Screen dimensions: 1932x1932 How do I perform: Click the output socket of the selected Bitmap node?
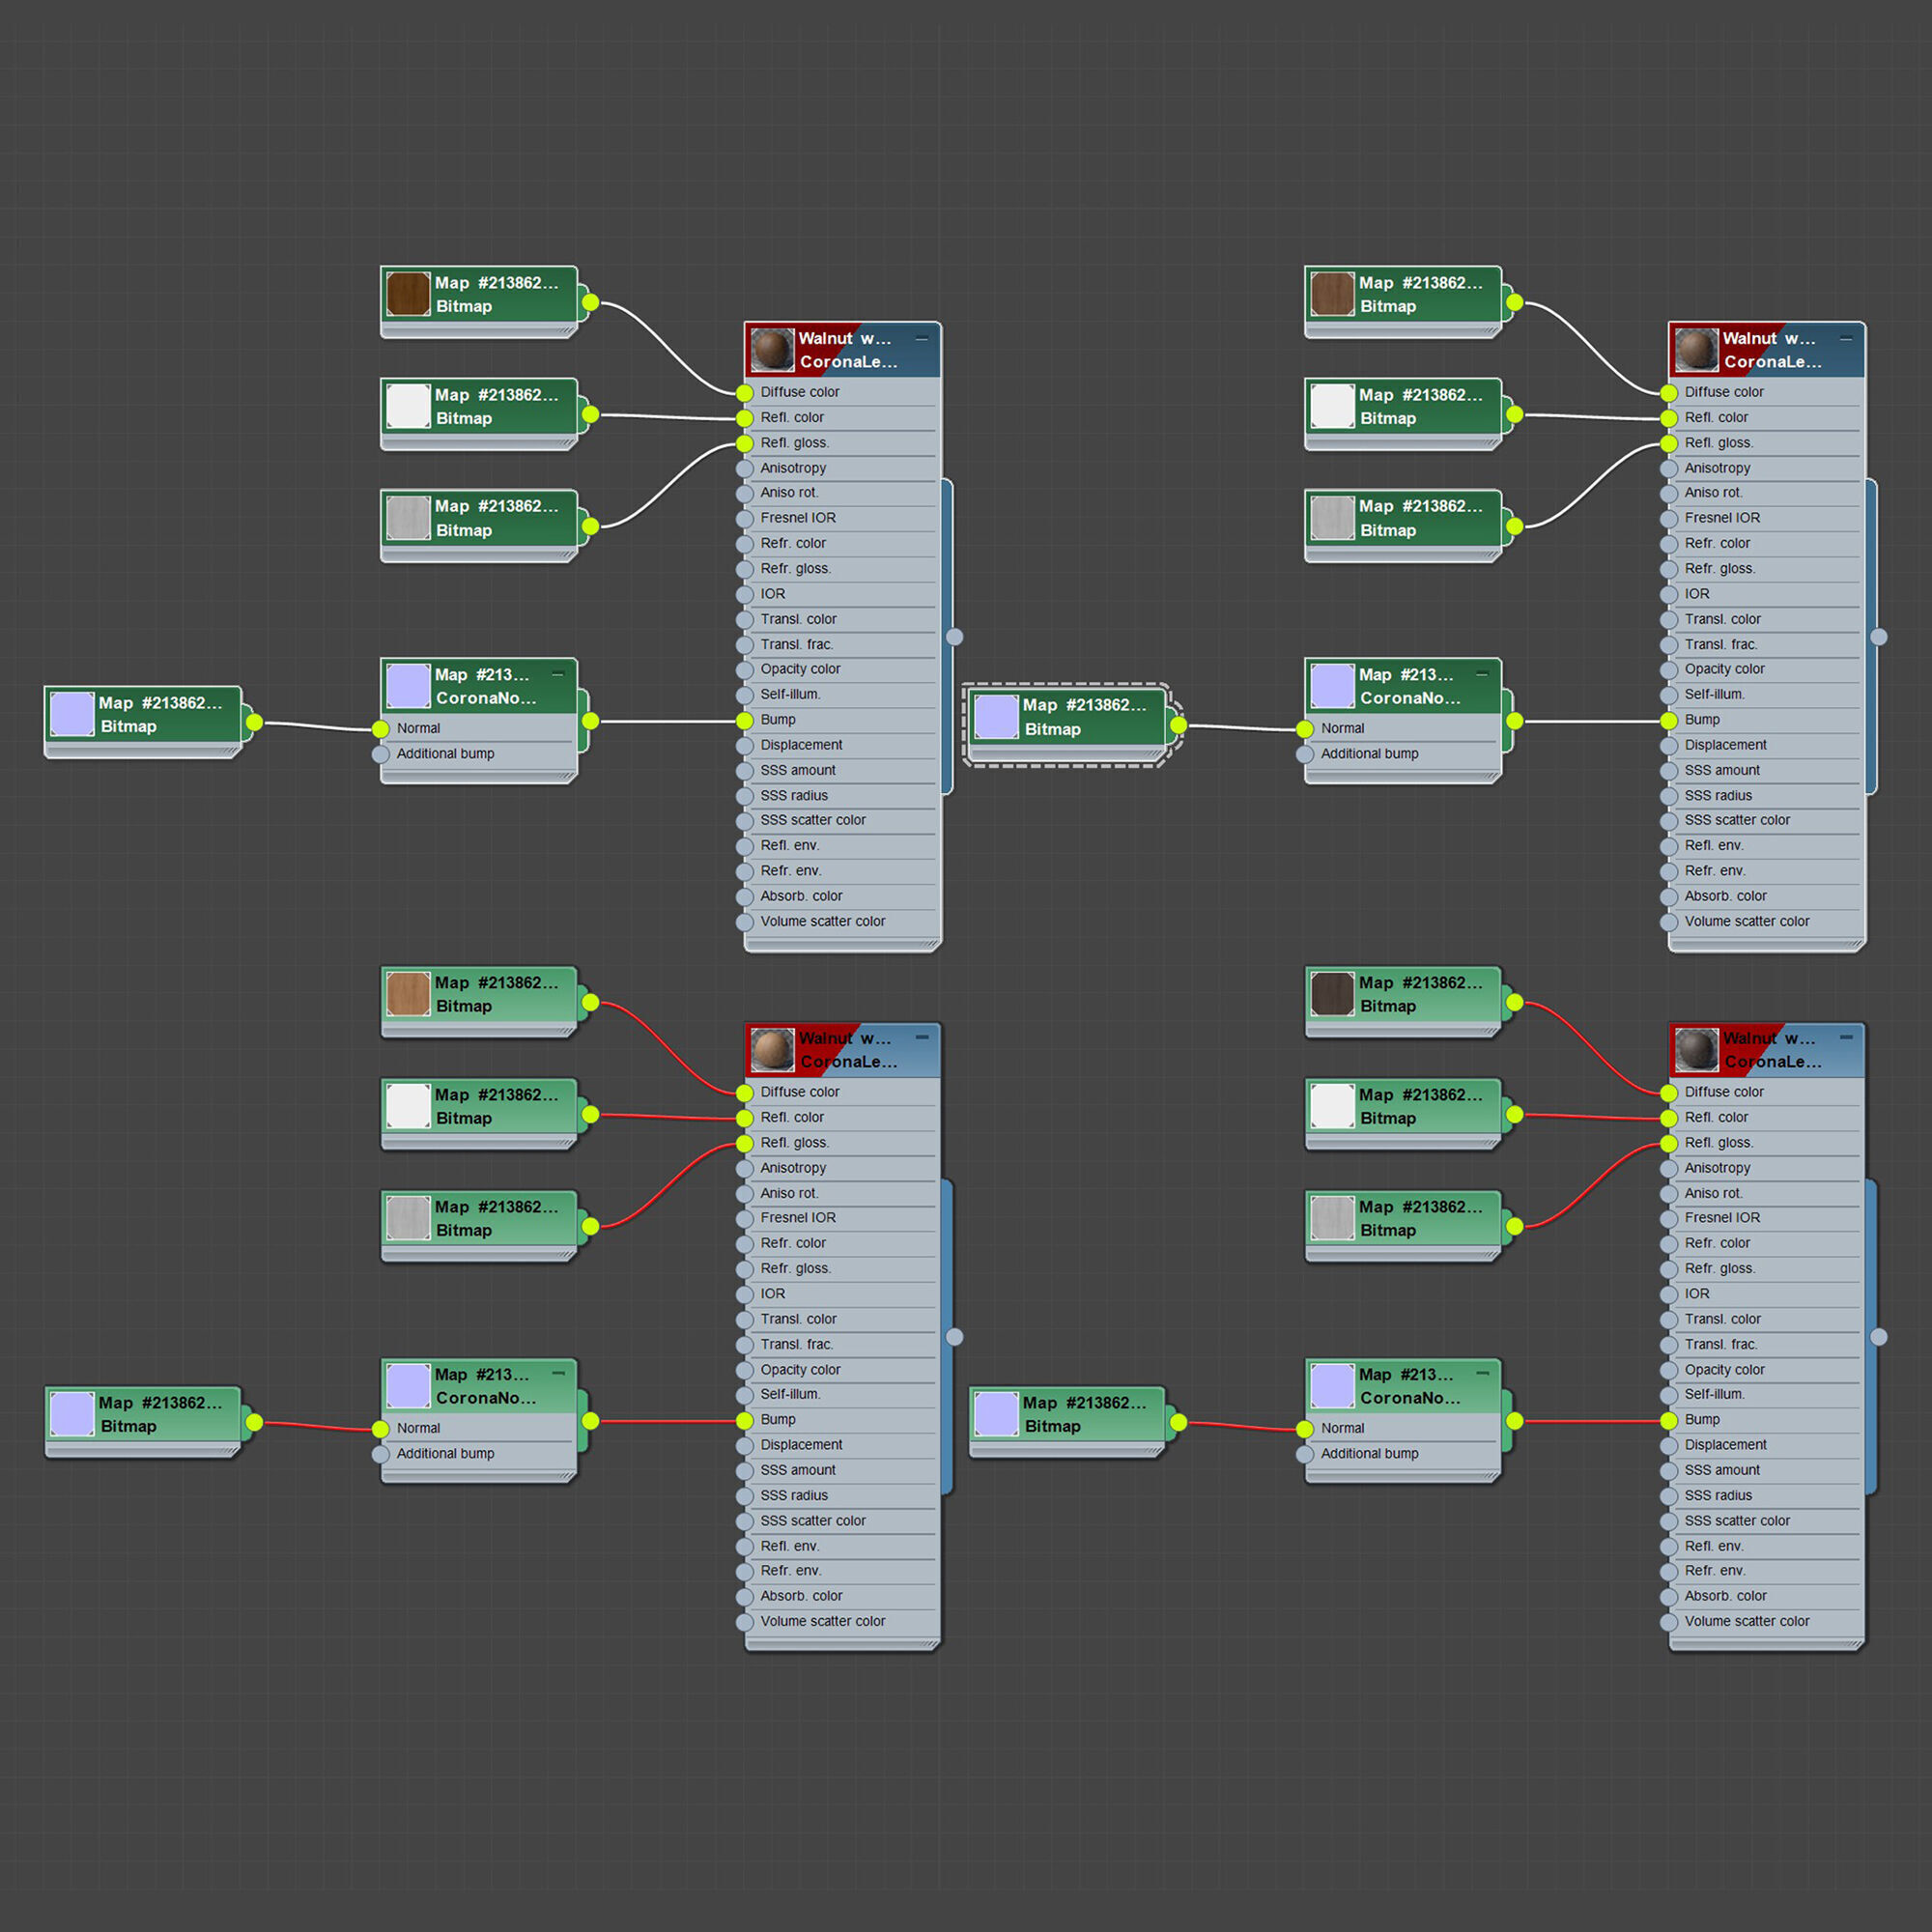pyautogui.click(x=1179, y=725)
